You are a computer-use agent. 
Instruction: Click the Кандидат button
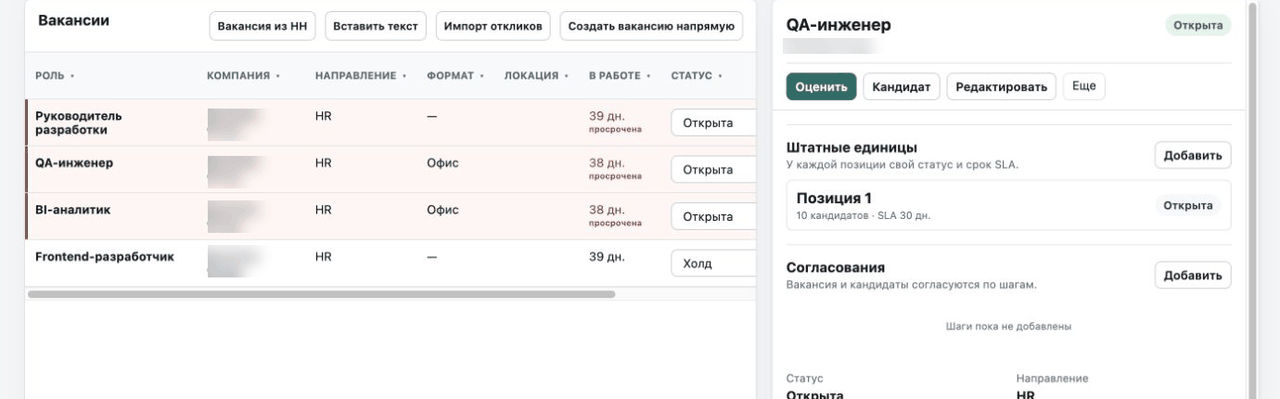click(x=901, y=87)
